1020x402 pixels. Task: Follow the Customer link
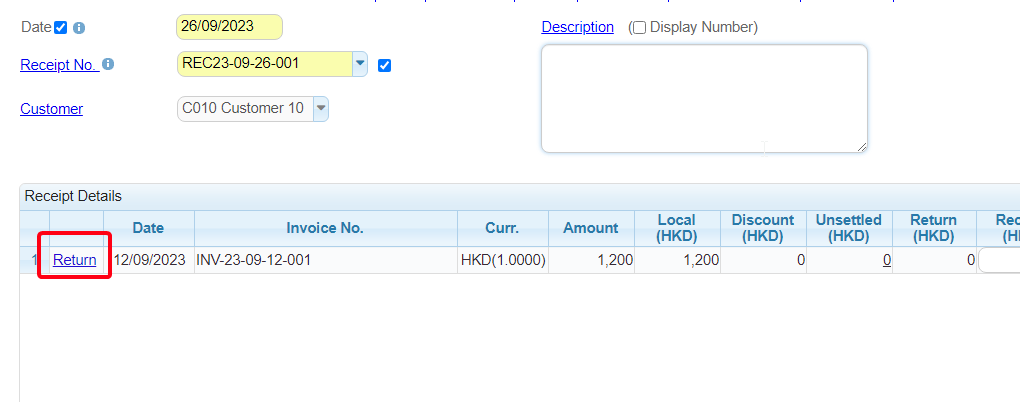coord(51,109)
